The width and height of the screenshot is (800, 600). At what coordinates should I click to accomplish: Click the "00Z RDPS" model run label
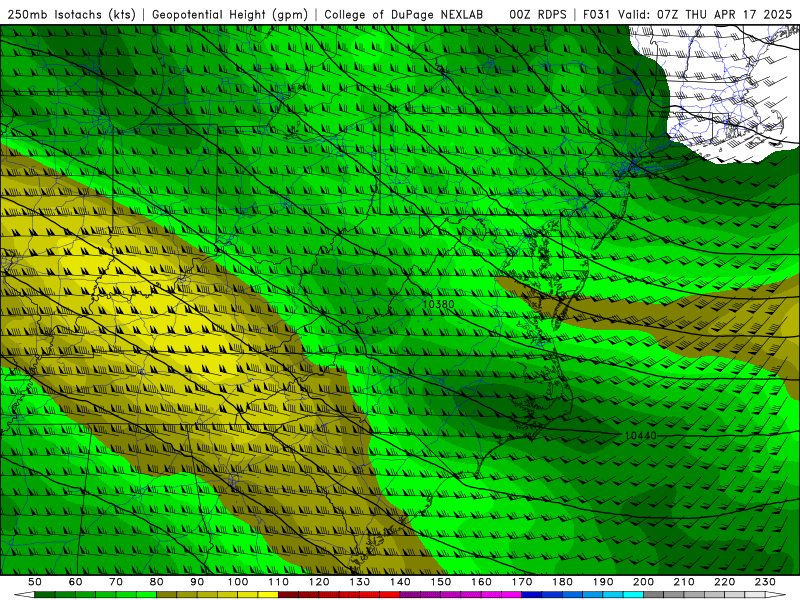538,15
